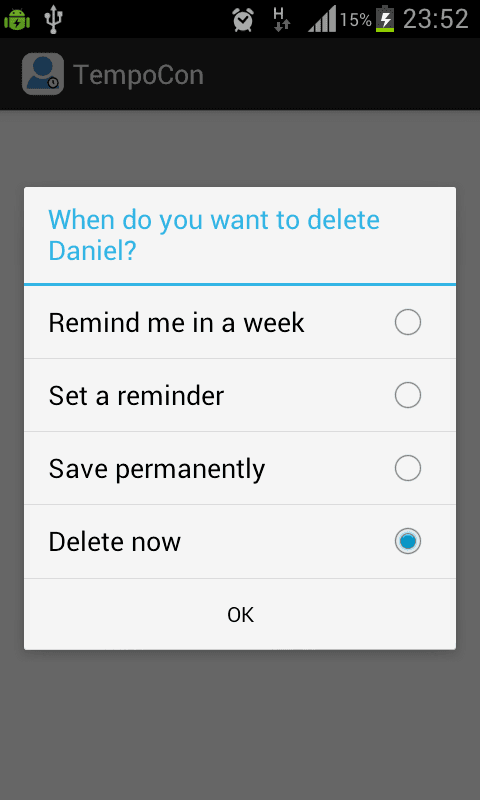Choose the Delete now option text
480x800 pixels.
(x=115, y=541)
